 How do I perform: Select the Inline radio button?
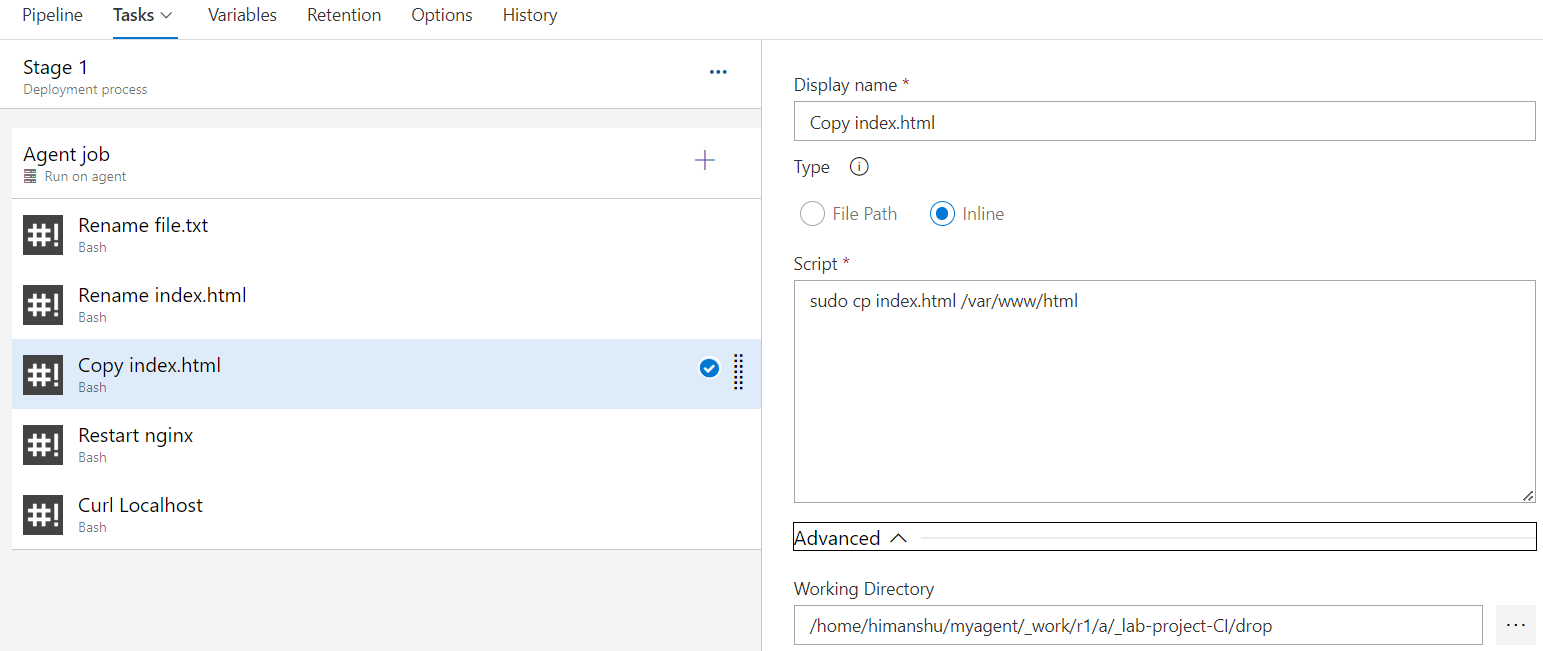[x=942, y=214]
